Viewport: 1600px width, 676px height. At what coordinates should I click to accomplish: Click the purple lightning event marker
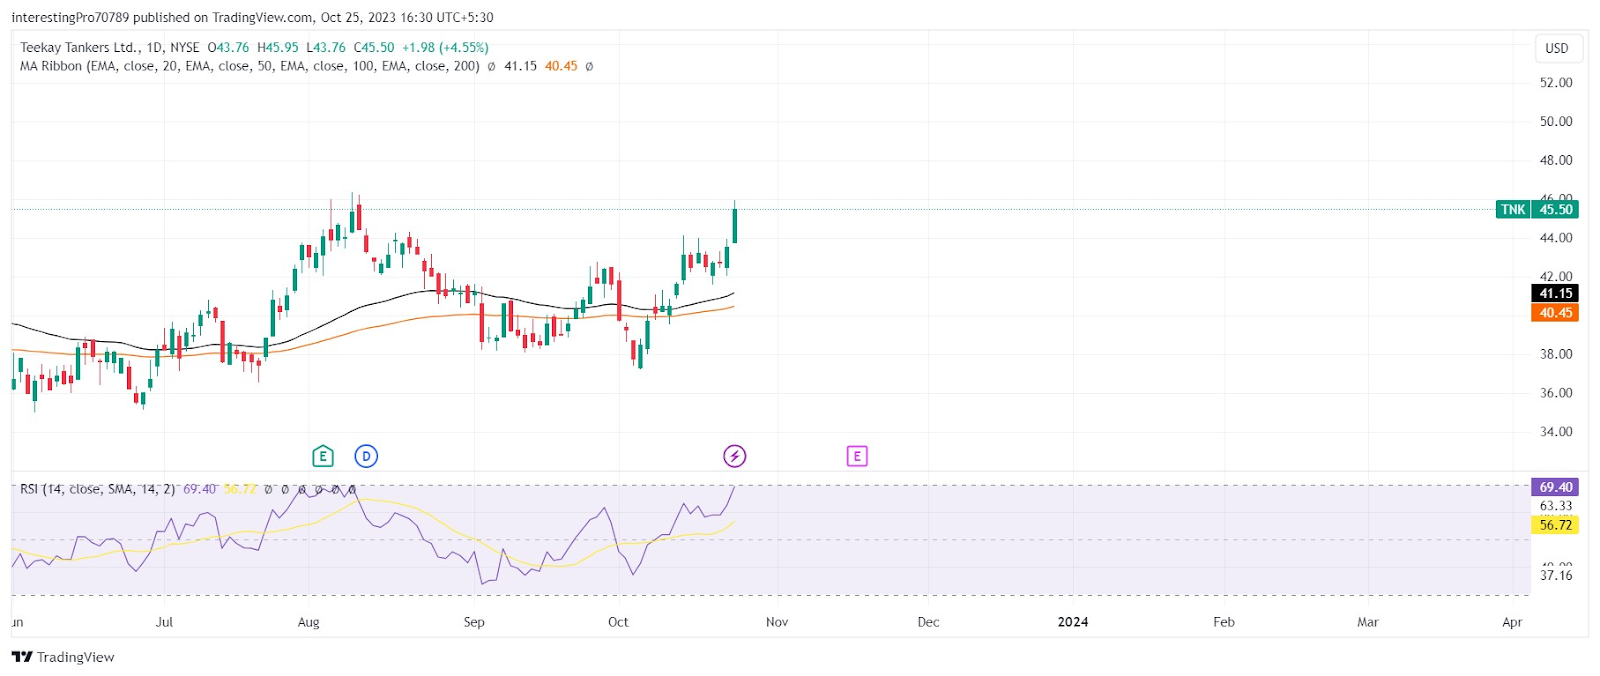[x=735, y=457]
